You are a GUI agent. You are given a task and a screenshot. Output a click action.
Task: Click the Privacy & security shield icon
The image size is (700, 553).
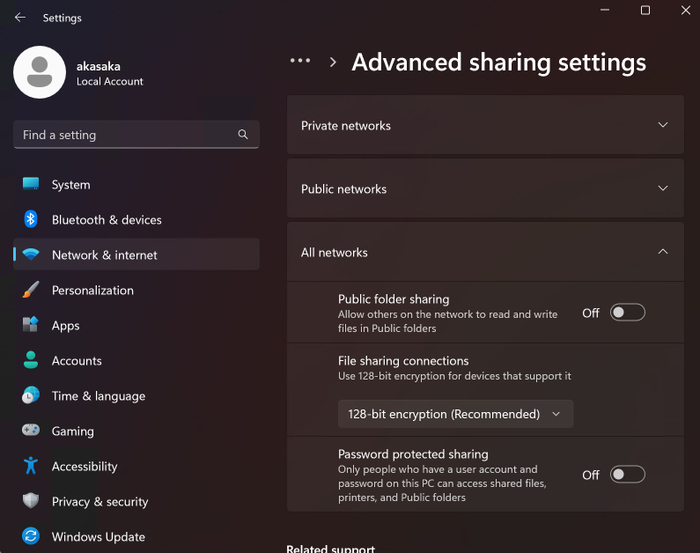click(x=31, y=502)
